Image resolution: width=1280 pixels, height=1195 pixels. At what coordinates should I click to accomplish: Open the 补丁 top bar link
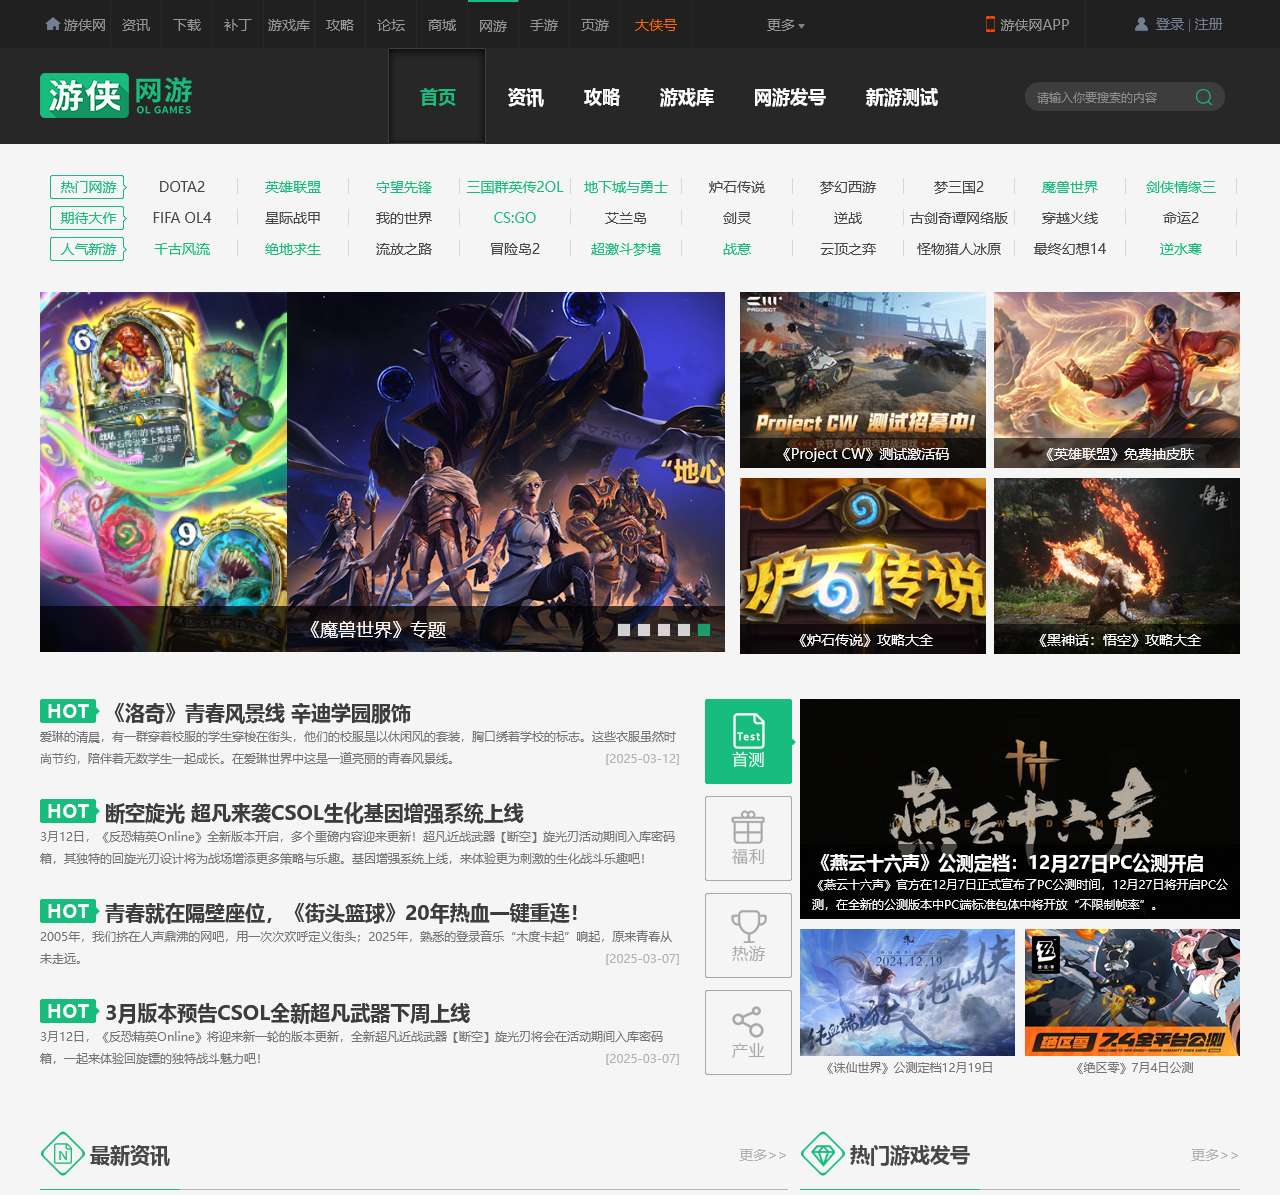click(x=237, y=24)
